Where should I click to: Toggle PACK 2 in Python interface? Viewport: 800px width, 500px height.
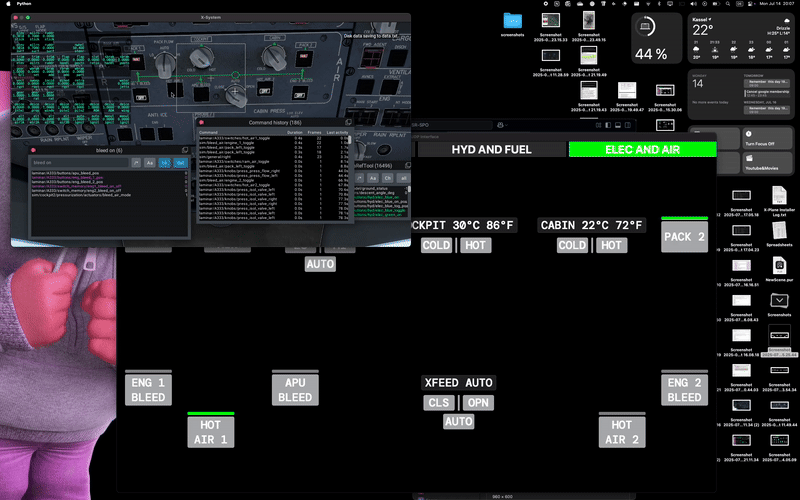point(684,236)
